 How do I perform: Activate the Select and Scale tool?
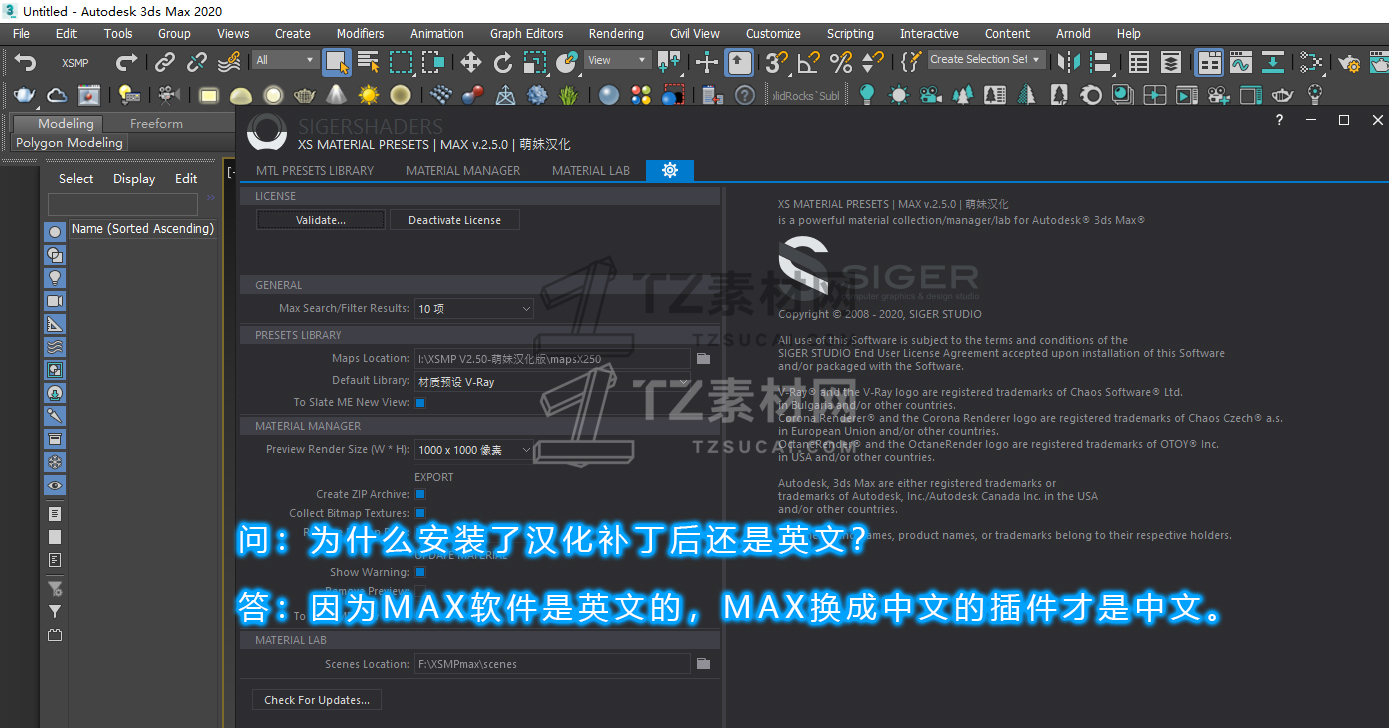tap(535, 62)
